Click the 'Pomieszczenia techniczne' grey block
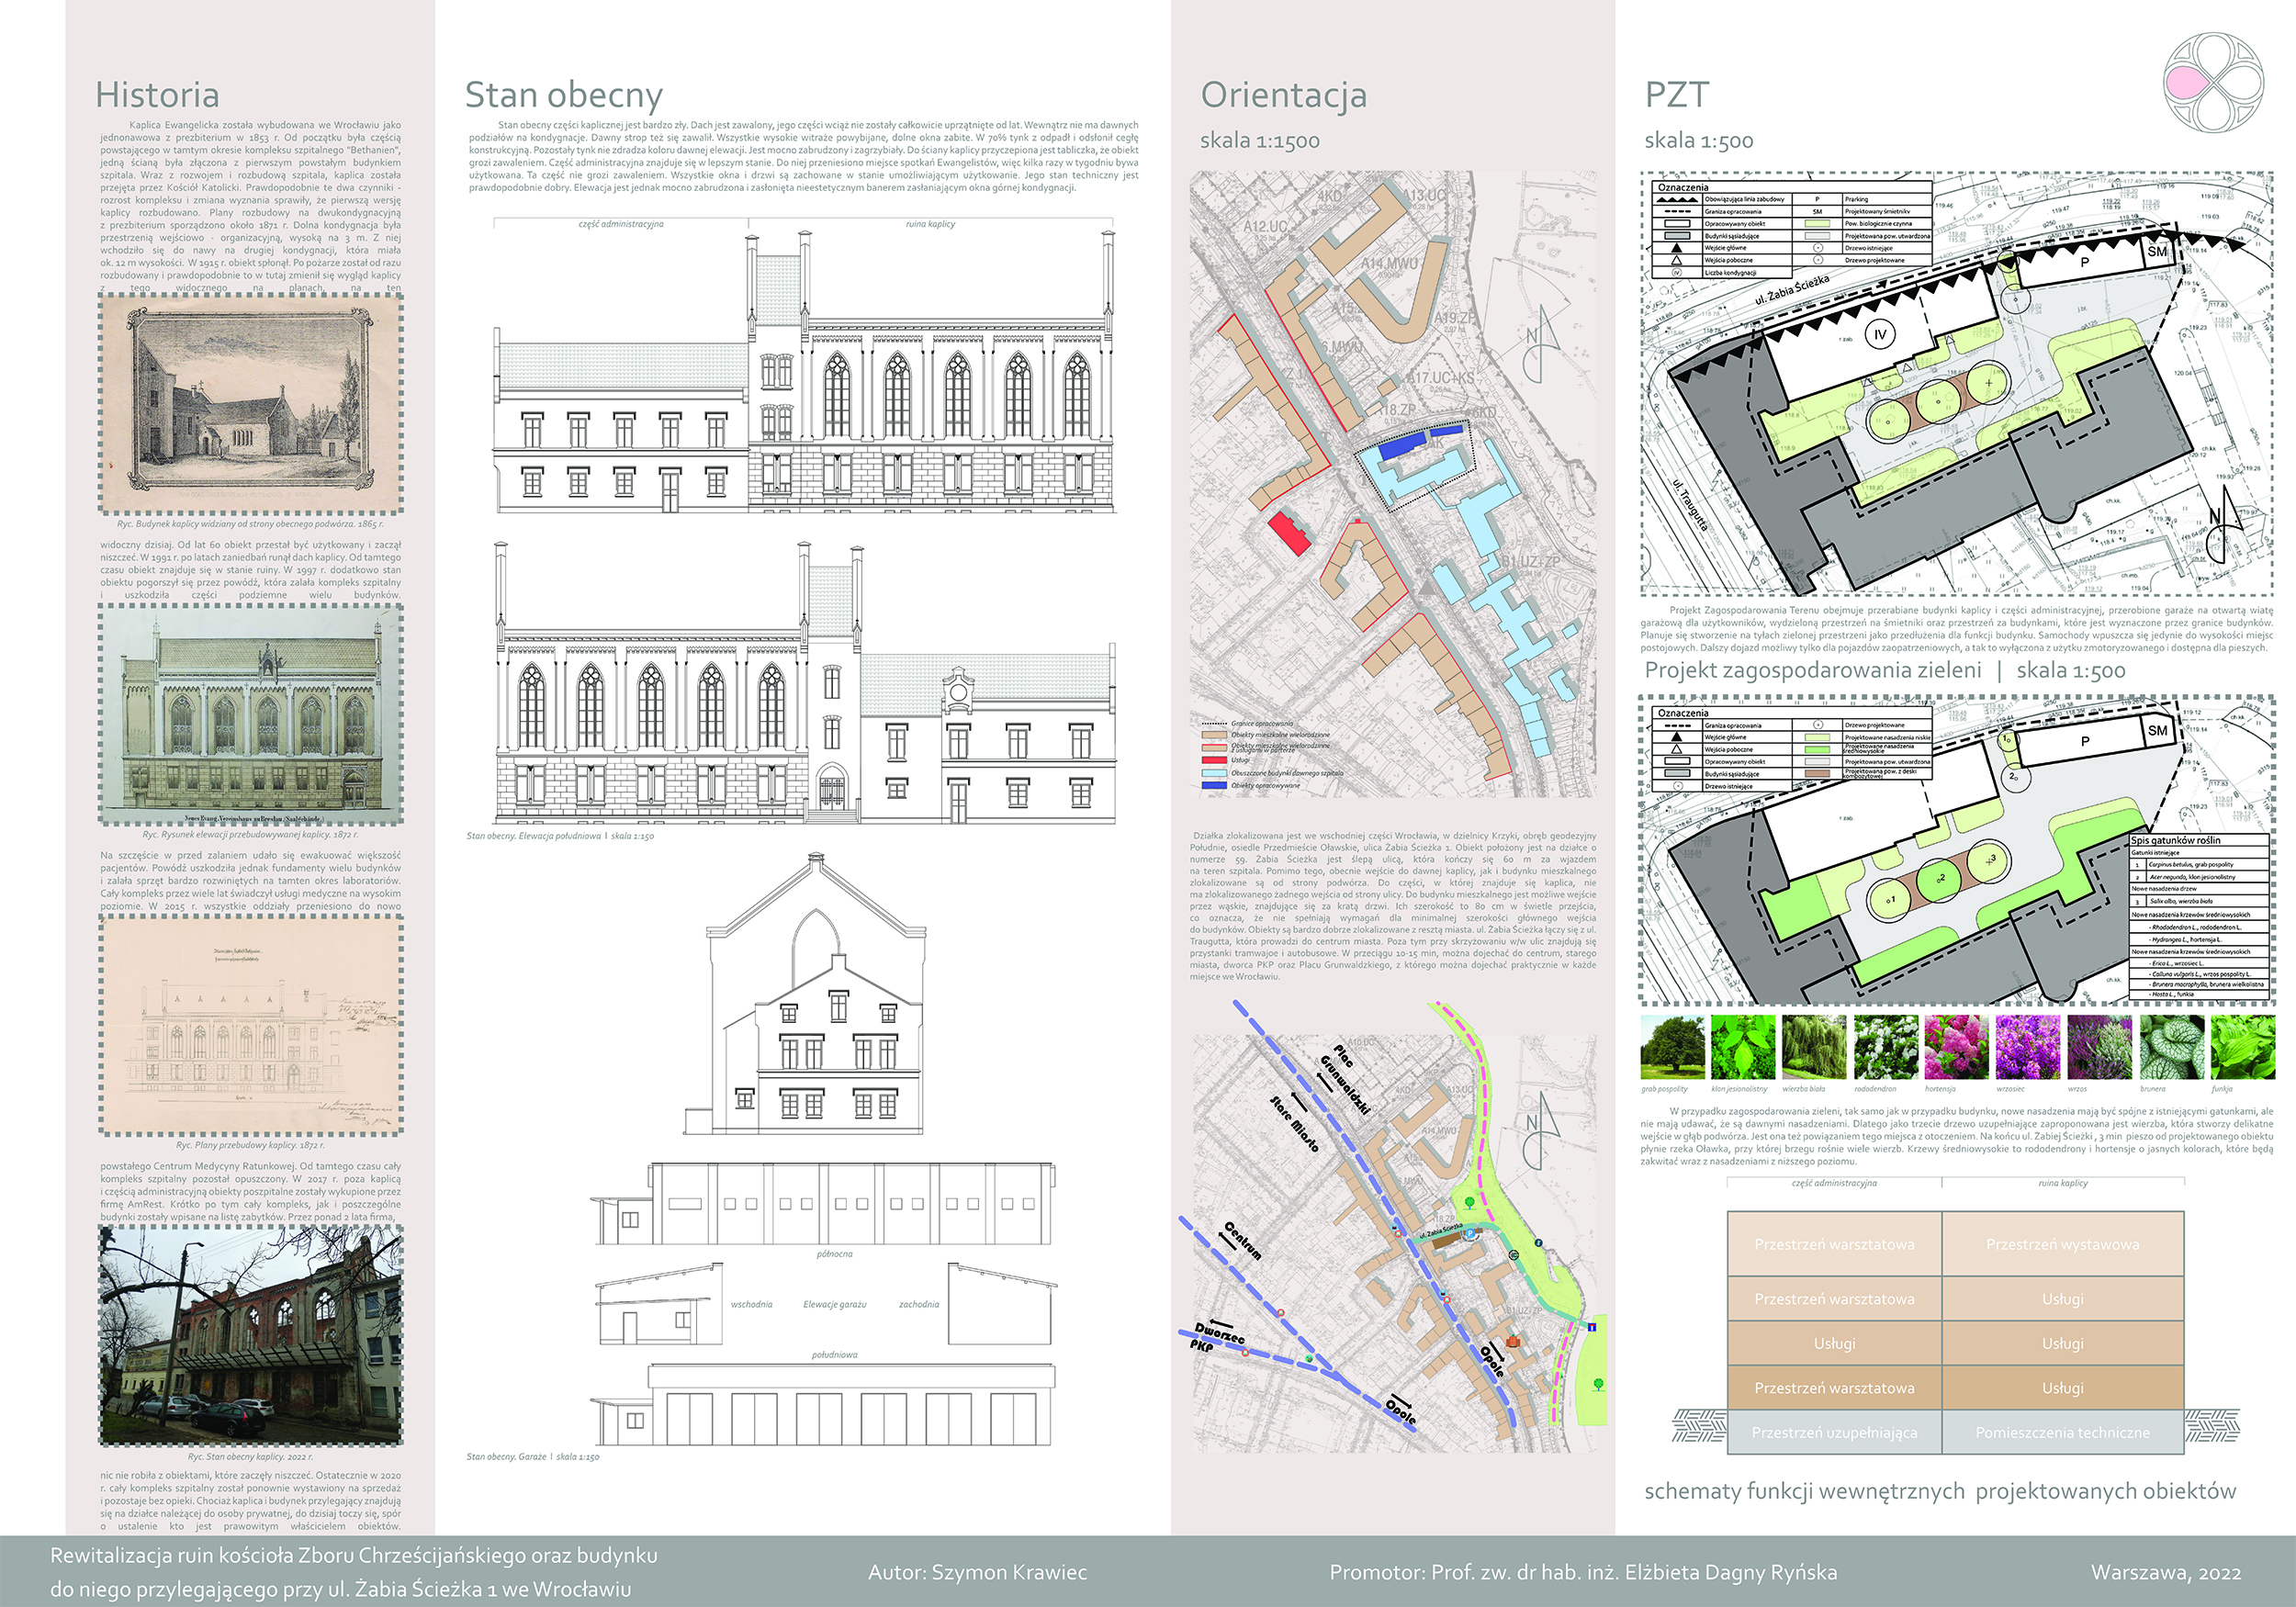 (x=2062, y=1432)
